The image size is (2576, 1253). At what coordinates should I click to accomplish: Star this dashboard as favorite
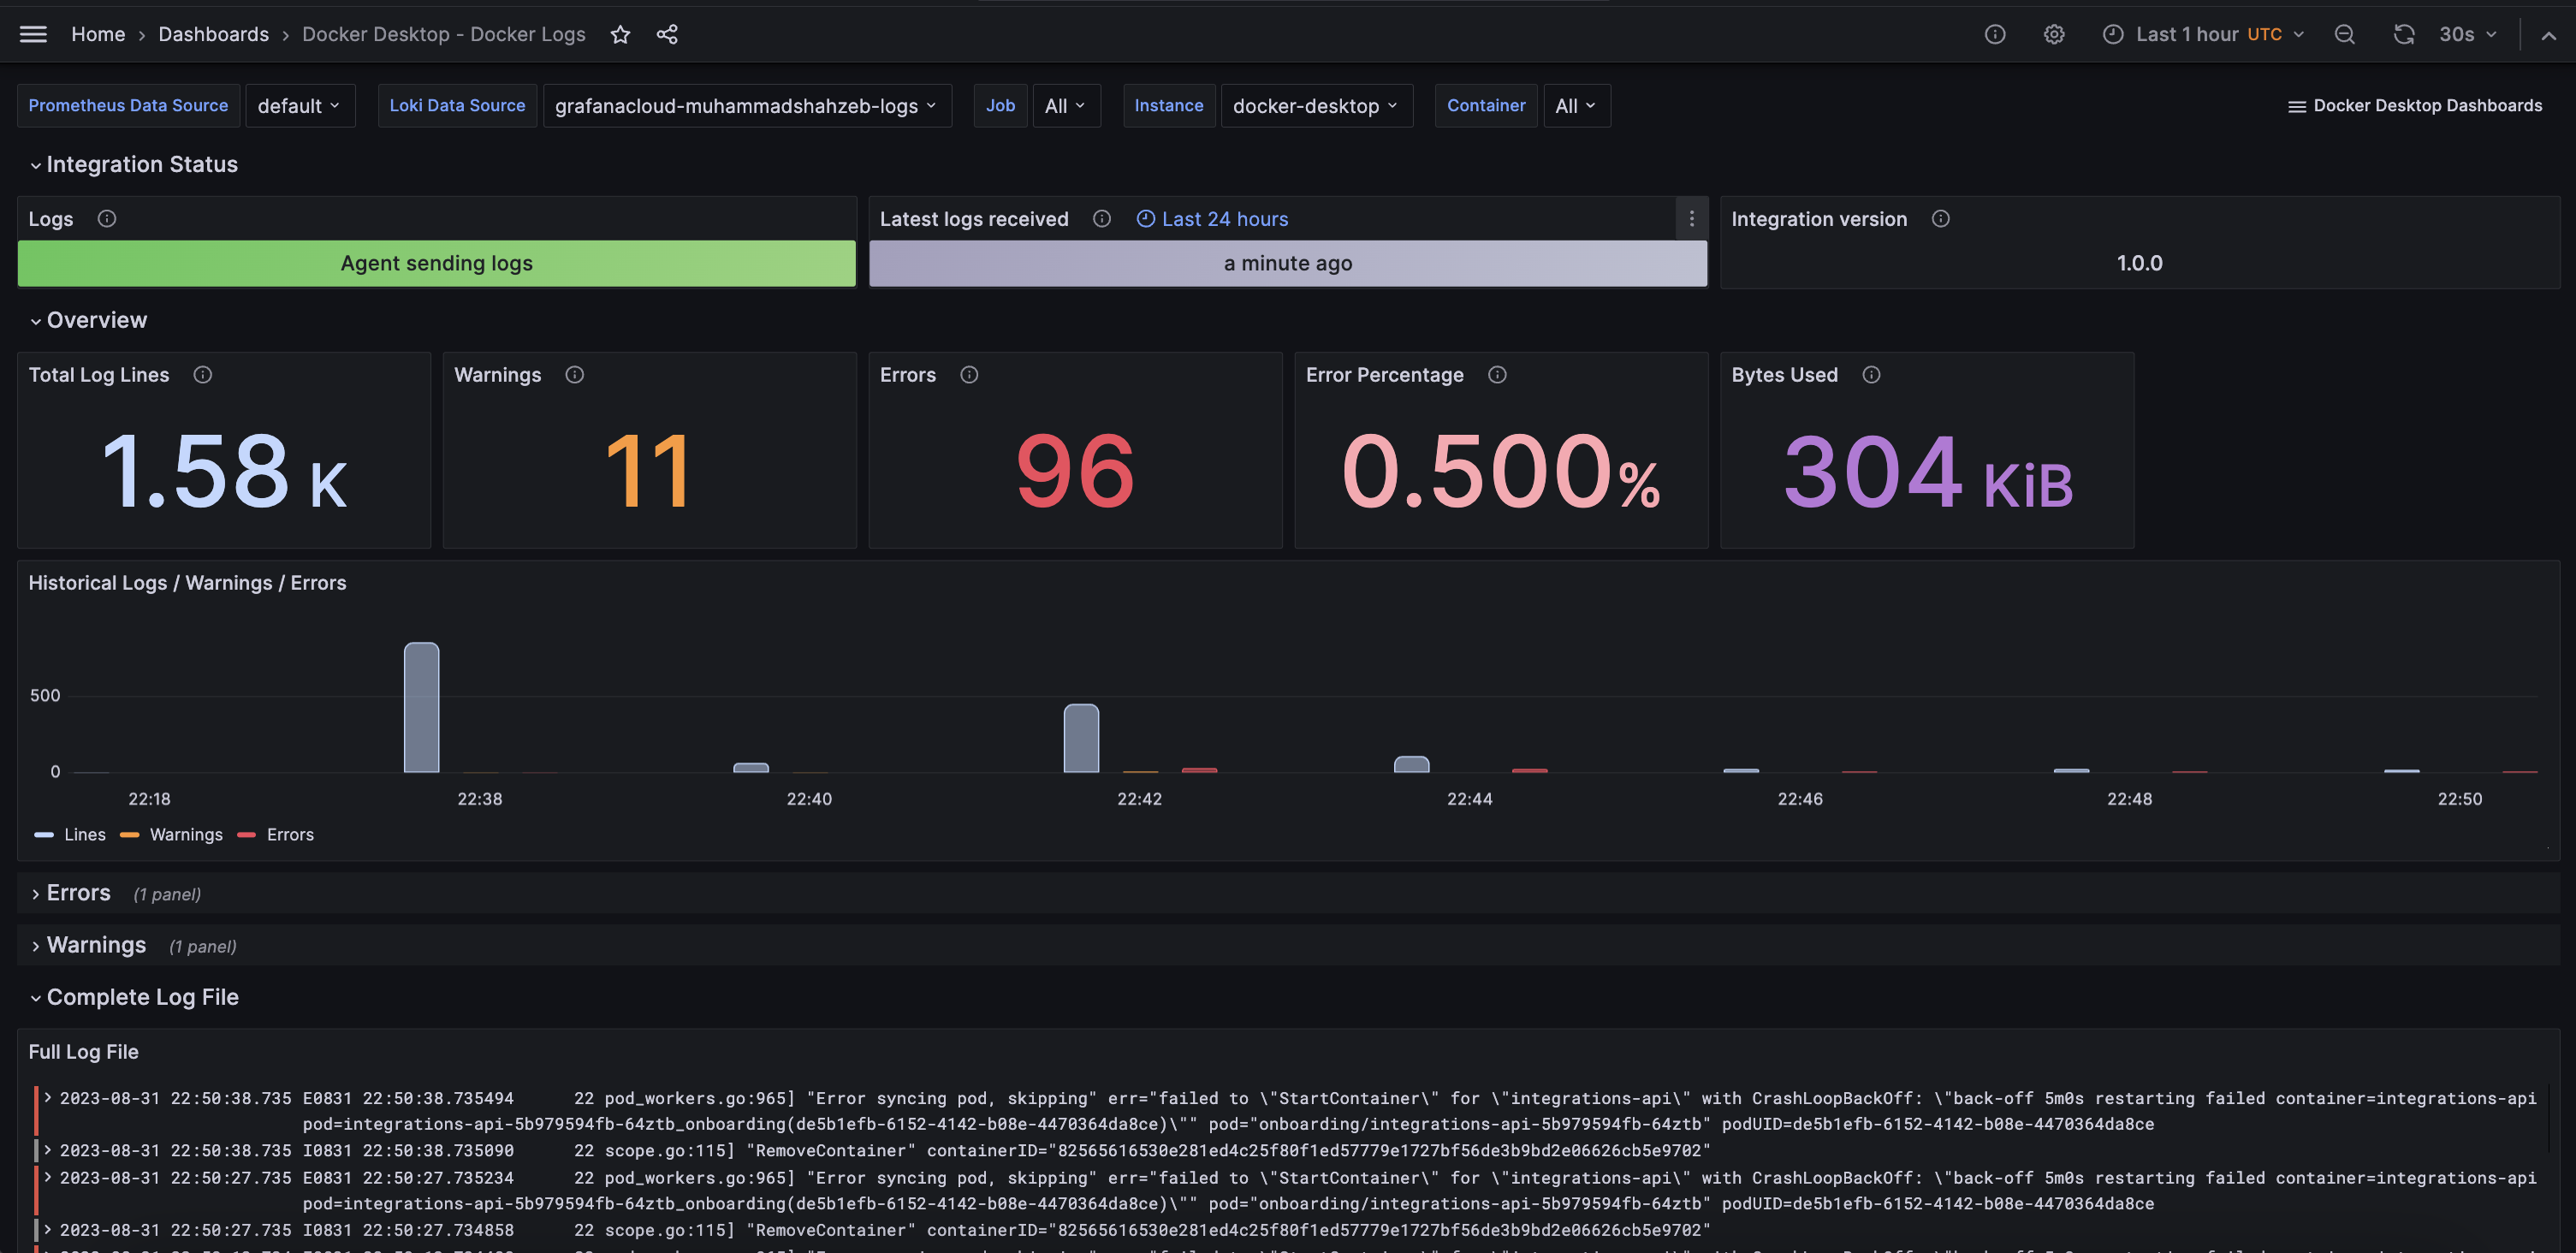tap(620, 34)
